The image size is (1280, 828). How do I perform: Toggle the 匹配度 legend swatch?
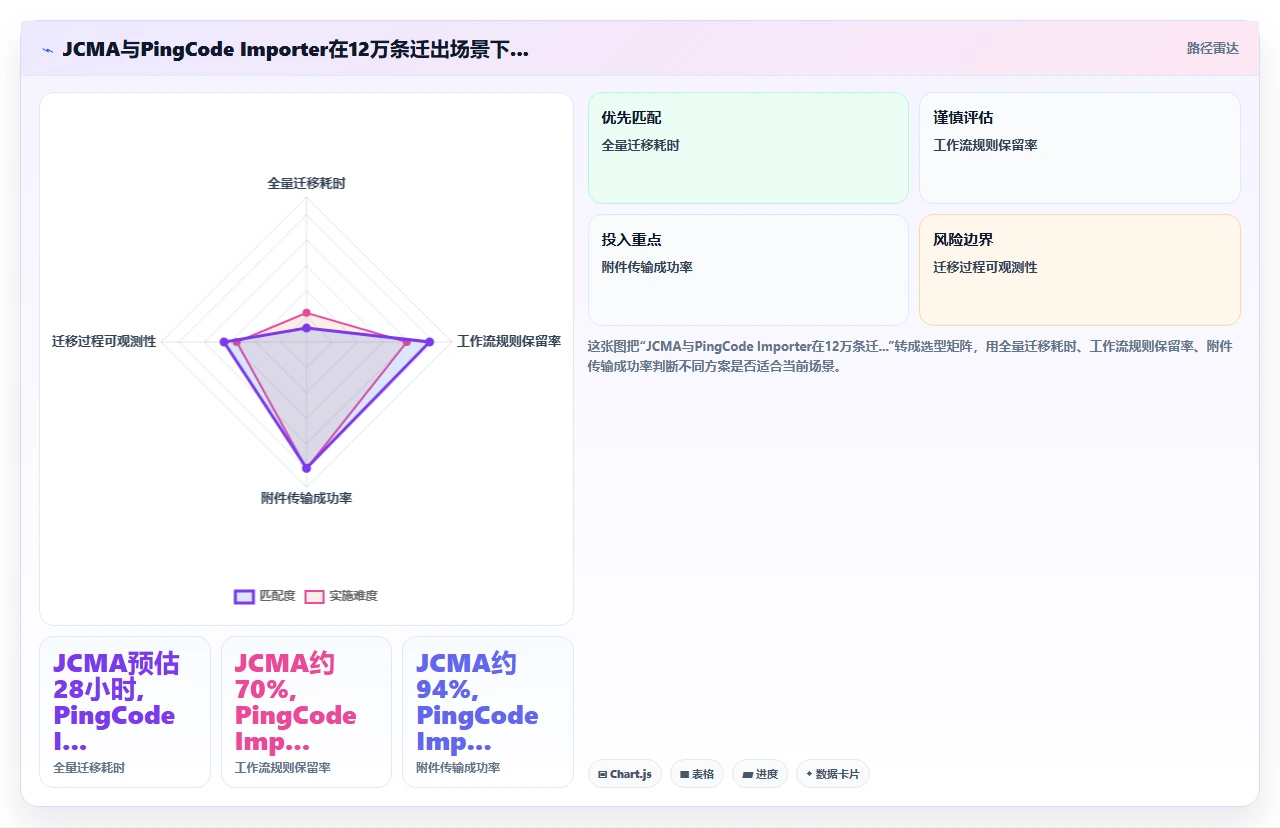[x=244, y=596]
